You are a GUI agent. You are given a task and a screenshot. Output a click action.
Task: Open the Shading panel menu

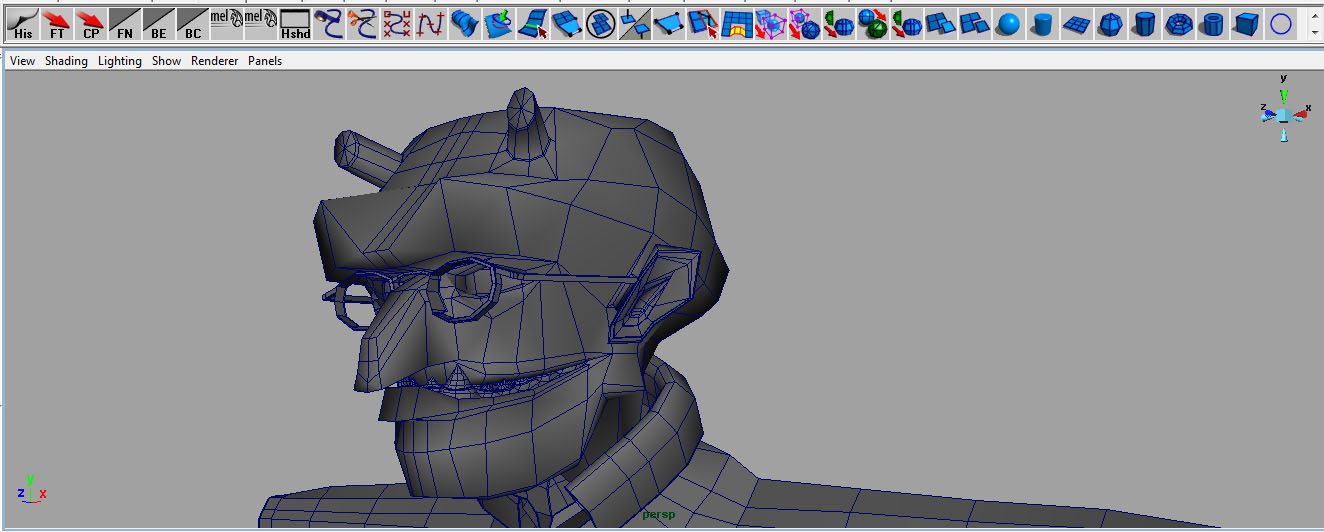point(66,61)
